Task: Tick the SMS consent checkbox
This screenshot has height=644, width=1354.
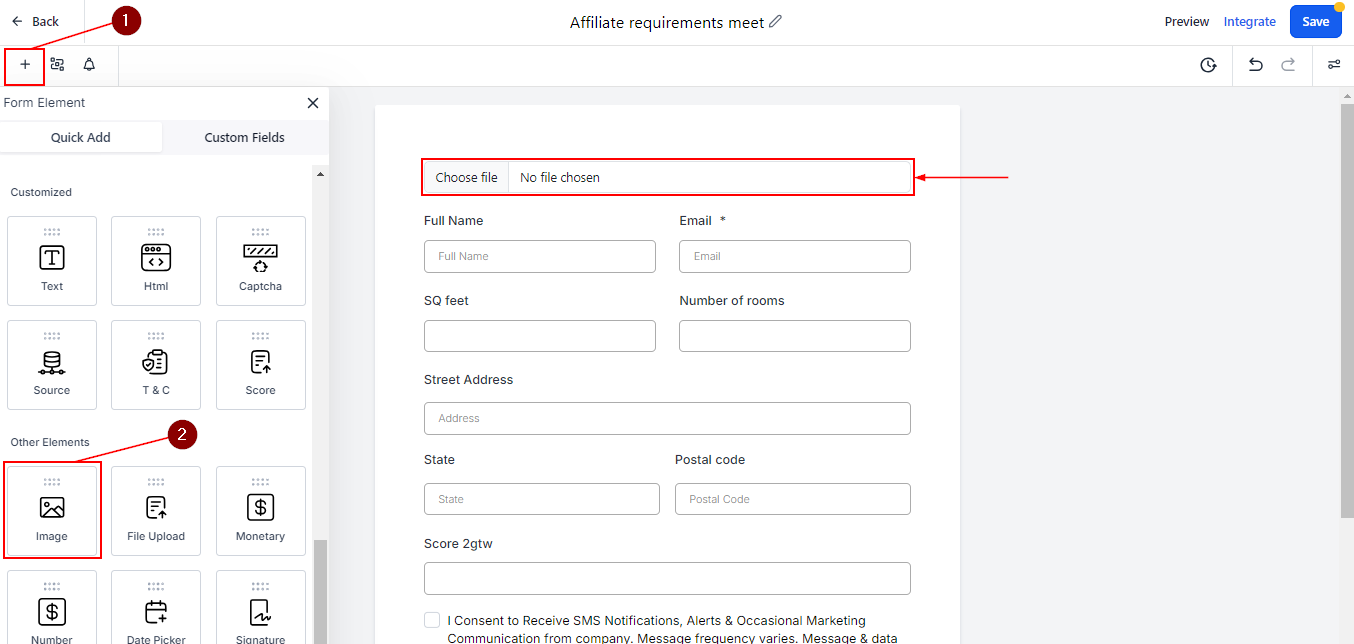Action: [x=432, y=620]
